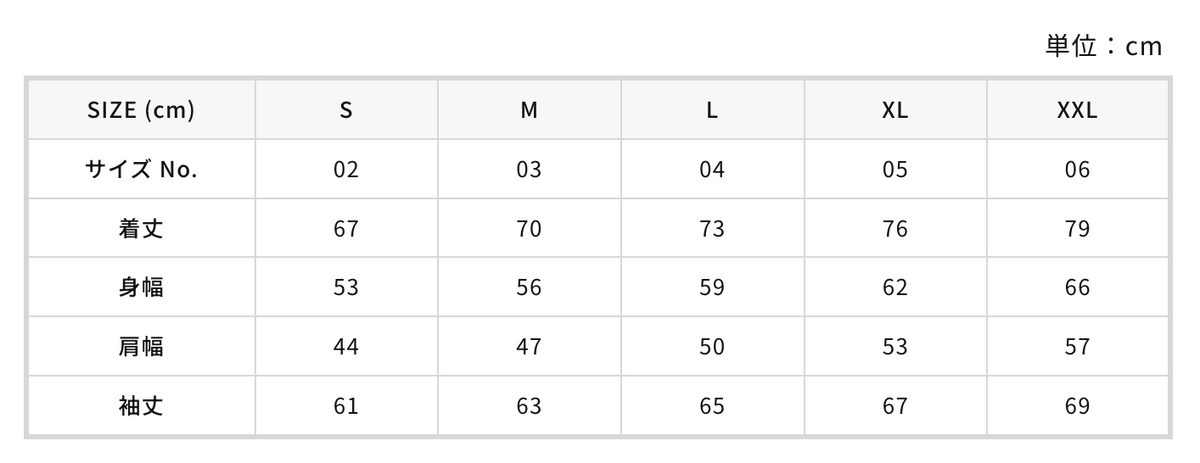
Task: Click size number 02 cell
Action: [346, 169]
